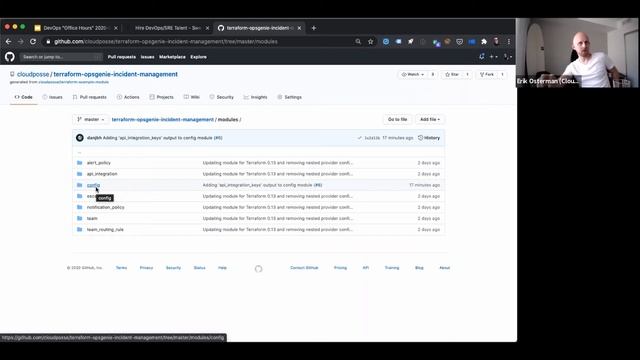Image resolution: width=640 pixels, height=360 pixels.
Task: Click the breadcrumb terraform-opsgenie-incident-management link
Action: point(162,120)
